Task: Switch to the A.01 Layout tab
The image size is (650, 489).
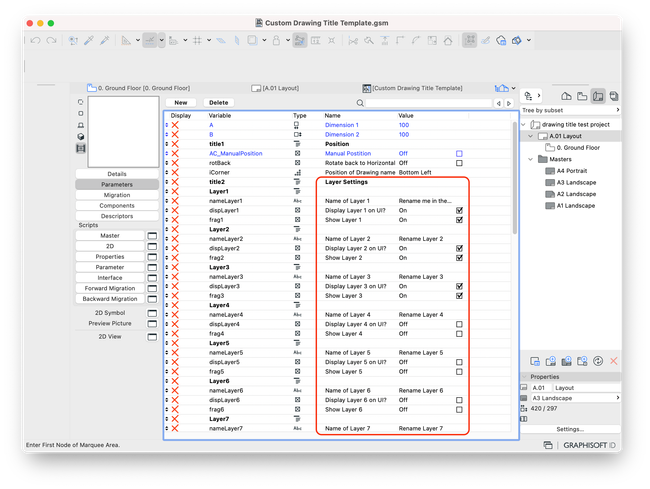Action: 275,88
